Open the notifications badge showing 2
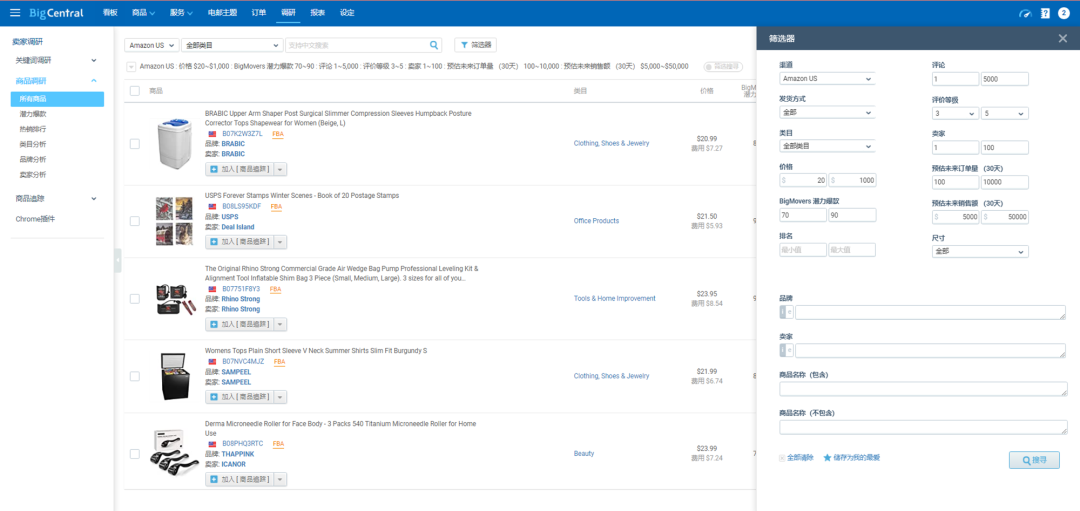This screenshot has width=1080, height=511. coord(1064,13)
